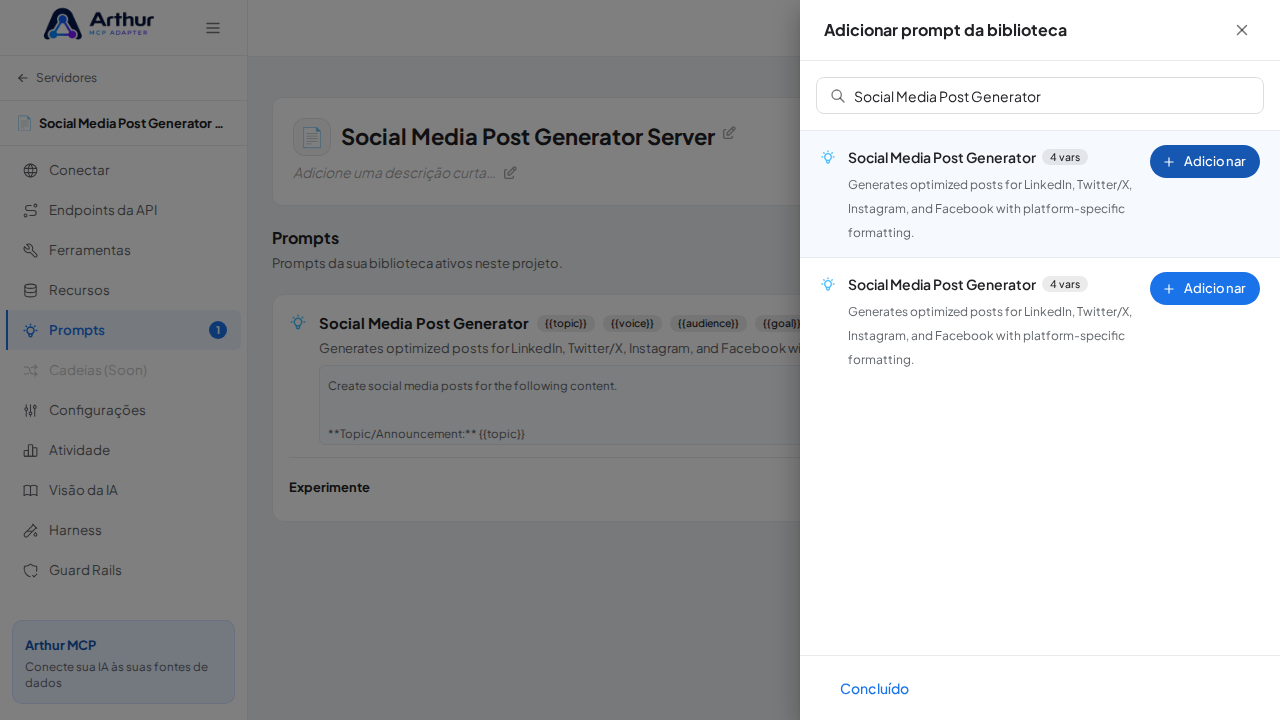The height and width of the screenshot is (720, 1280).
Task: Select the second library result title
Action: 942,284
